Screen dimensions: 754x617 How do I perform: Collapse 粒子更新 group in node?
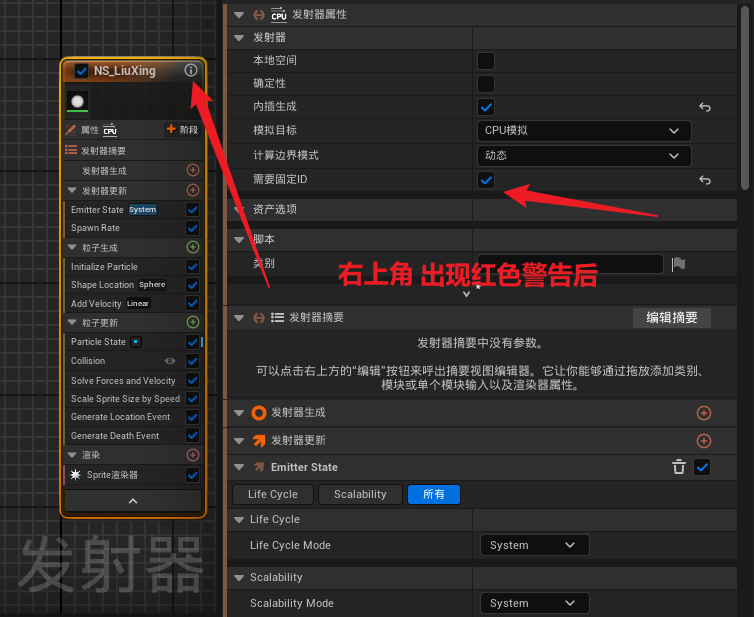pos(72,322)
